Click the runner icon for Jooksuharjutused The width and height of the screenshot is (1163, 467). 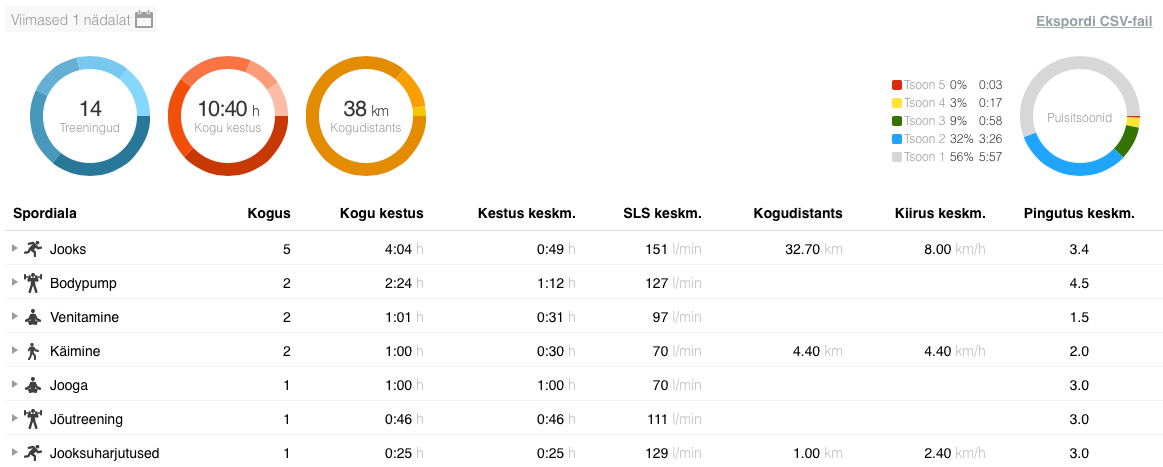click(x=33, y=453)
